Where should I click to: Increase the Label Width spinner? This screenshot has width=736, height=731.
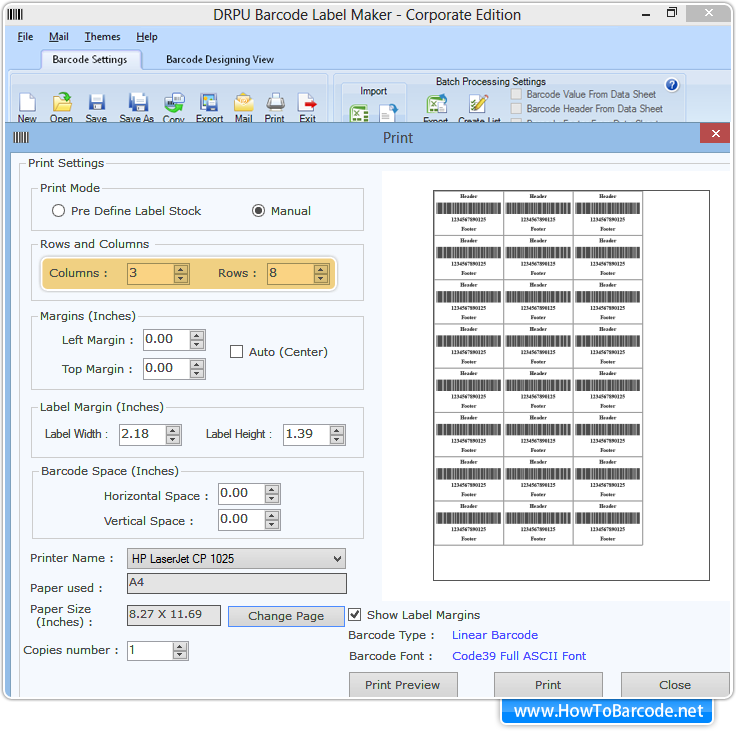tap(173, 430)
